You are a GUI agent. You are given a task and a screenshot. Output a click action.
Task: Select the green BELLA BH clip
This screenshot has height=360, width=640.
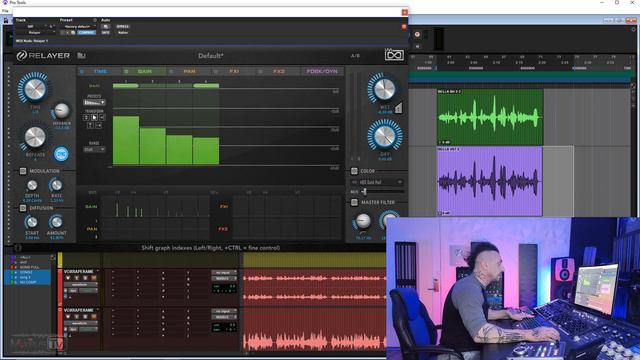click(490, 117)
